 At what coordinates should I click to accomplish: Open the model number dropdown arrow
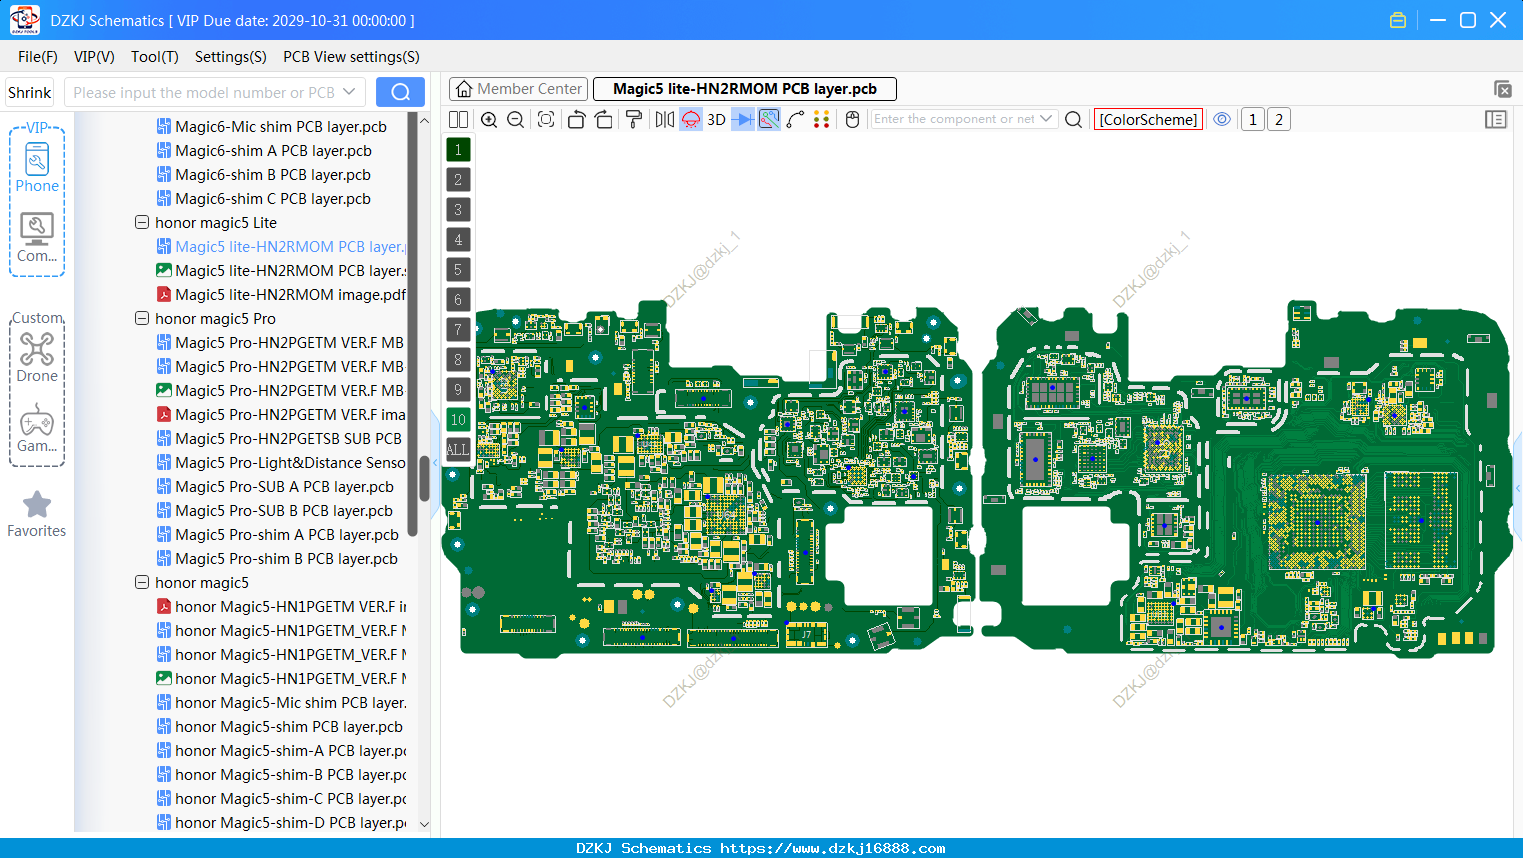tap(349, 92)
